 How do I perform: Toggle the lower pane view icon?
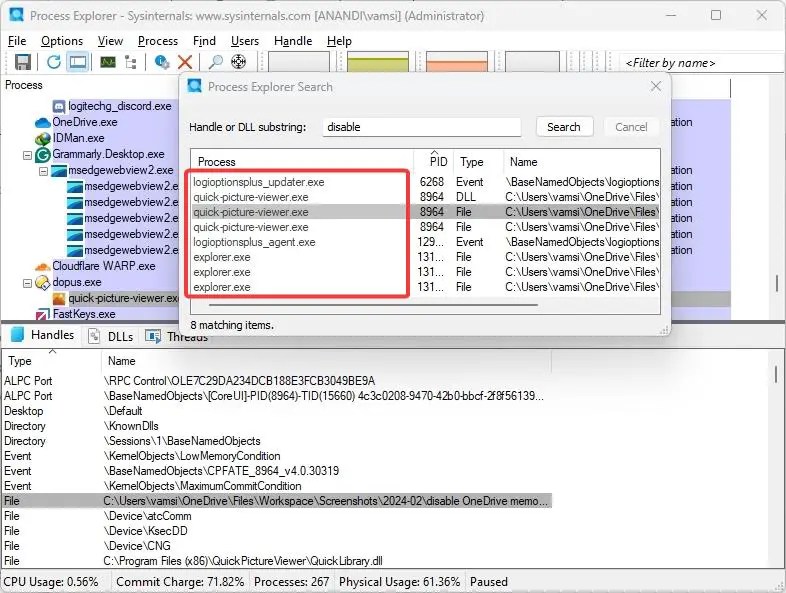78,62
